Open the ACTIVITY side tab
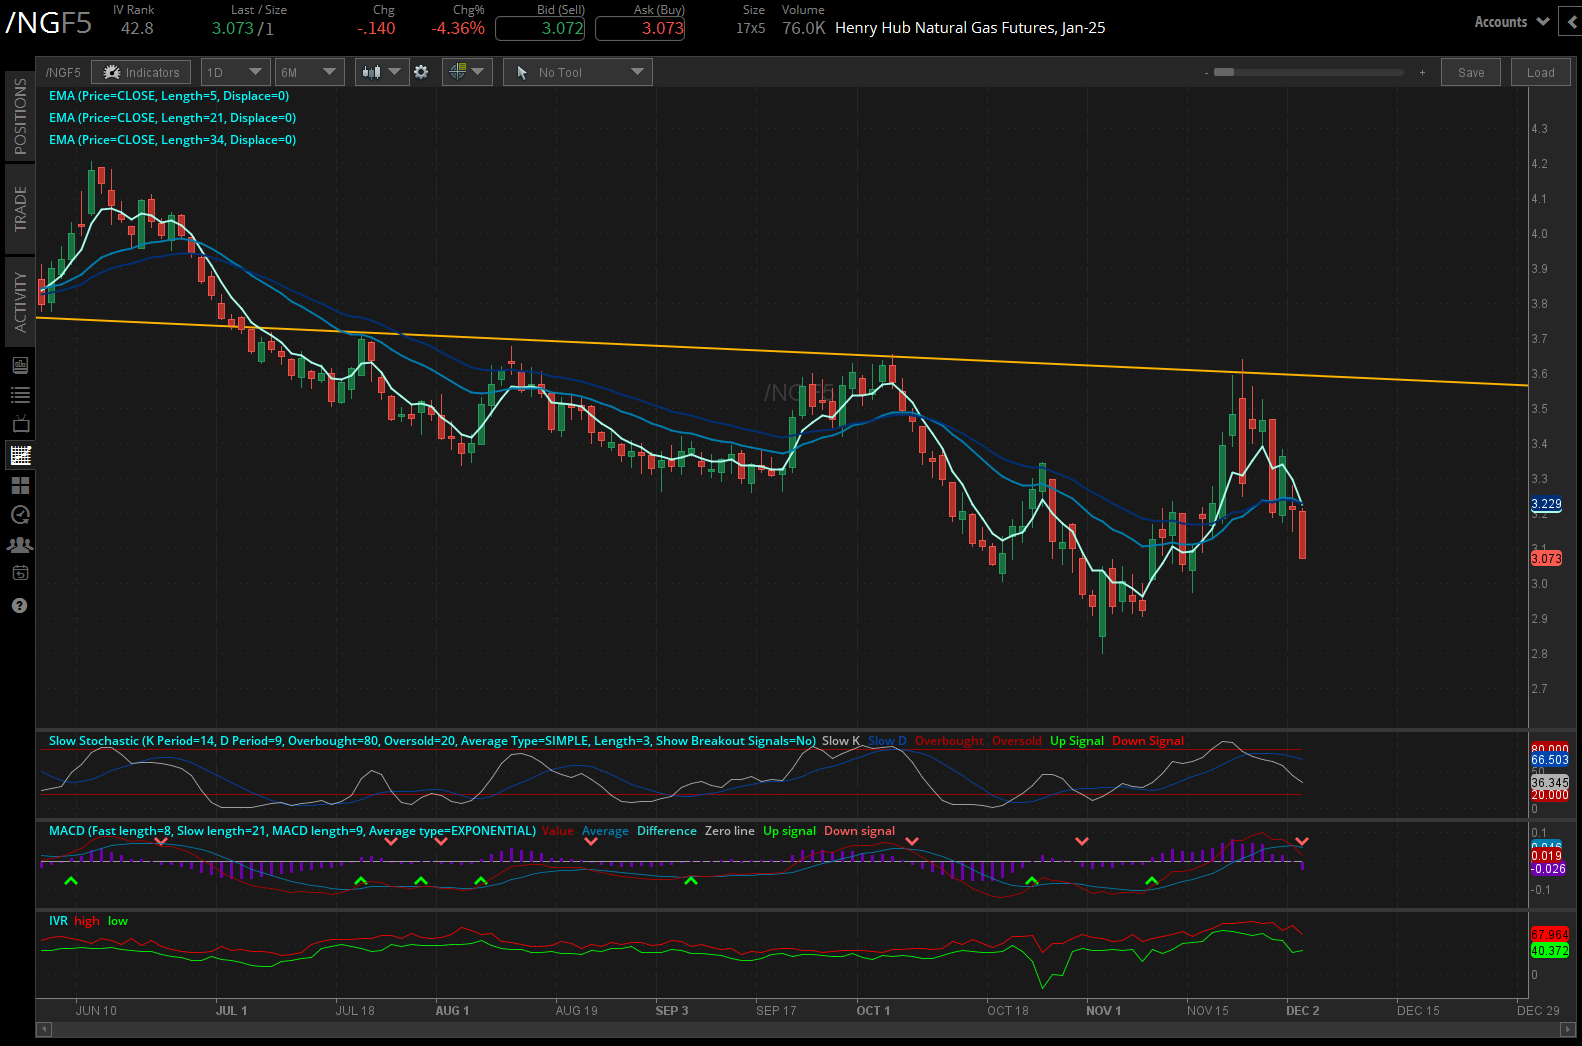Image resolution: width=1582 pixels, height=1046 pixels. 20,301
